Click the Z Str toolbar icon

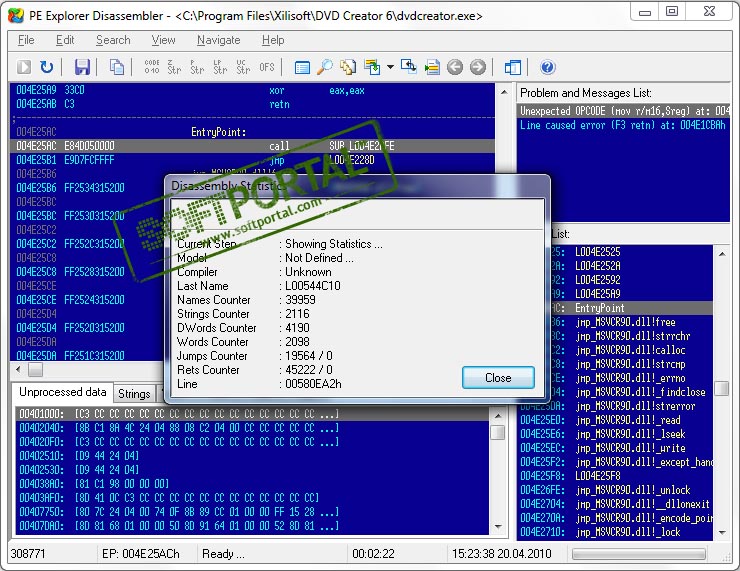(x=174, y=67)
